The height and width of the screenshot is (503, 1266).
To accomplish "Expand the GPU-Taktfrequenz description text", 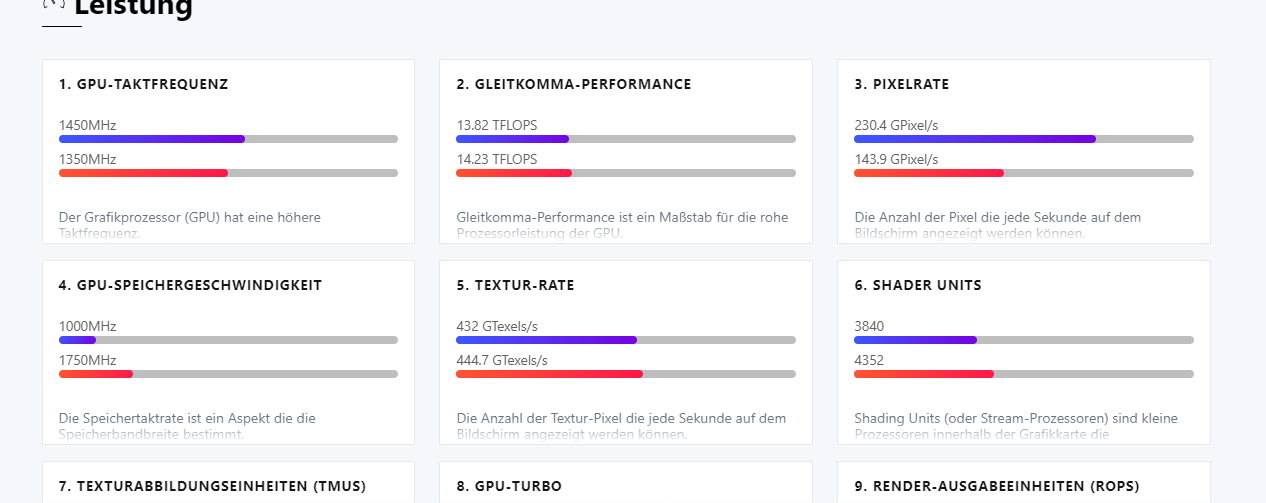I will click(x=189, y=225).
